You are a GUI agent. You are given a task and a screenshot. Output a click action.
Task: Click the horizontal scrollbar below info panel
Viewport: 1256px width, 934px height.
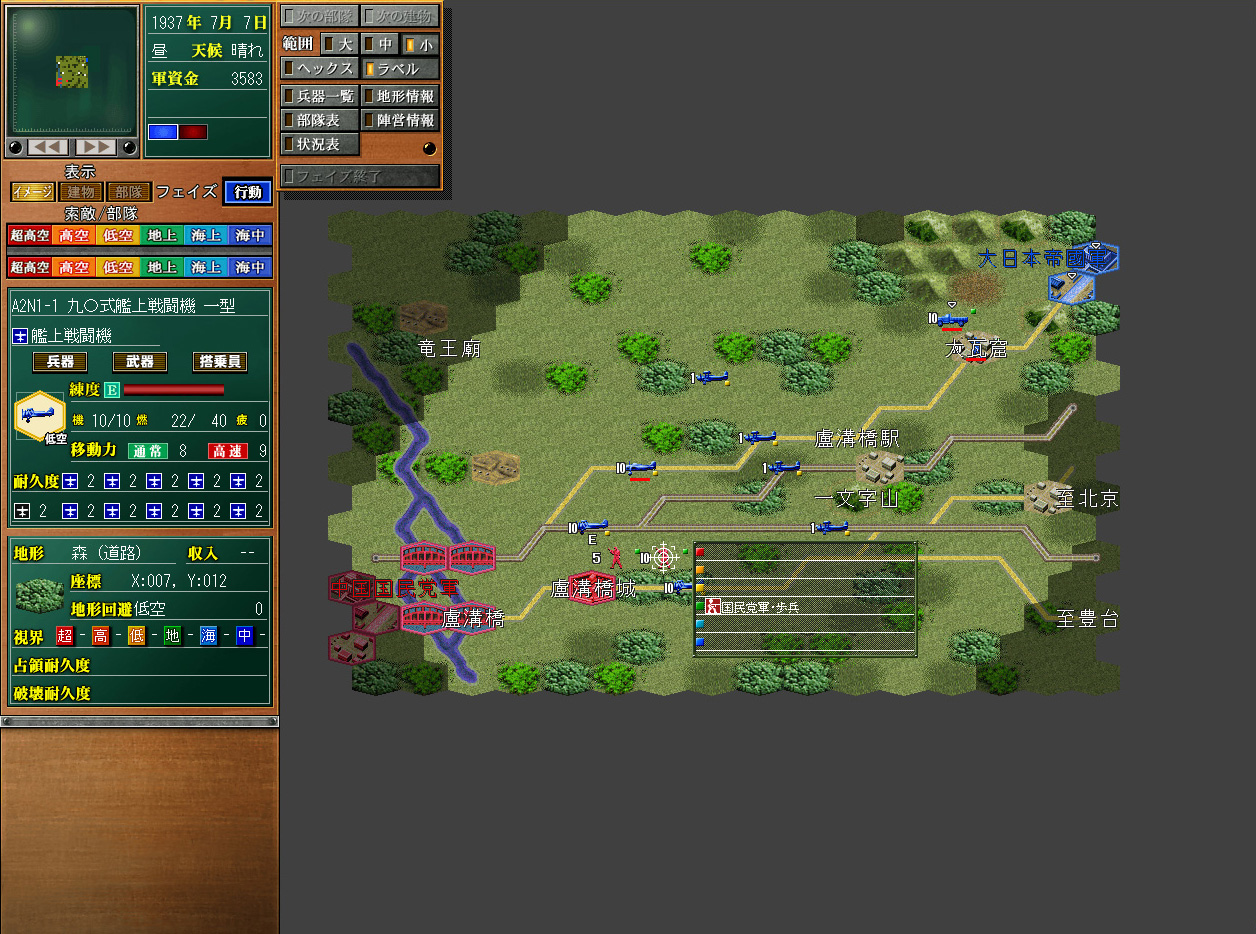pos(140,720)
